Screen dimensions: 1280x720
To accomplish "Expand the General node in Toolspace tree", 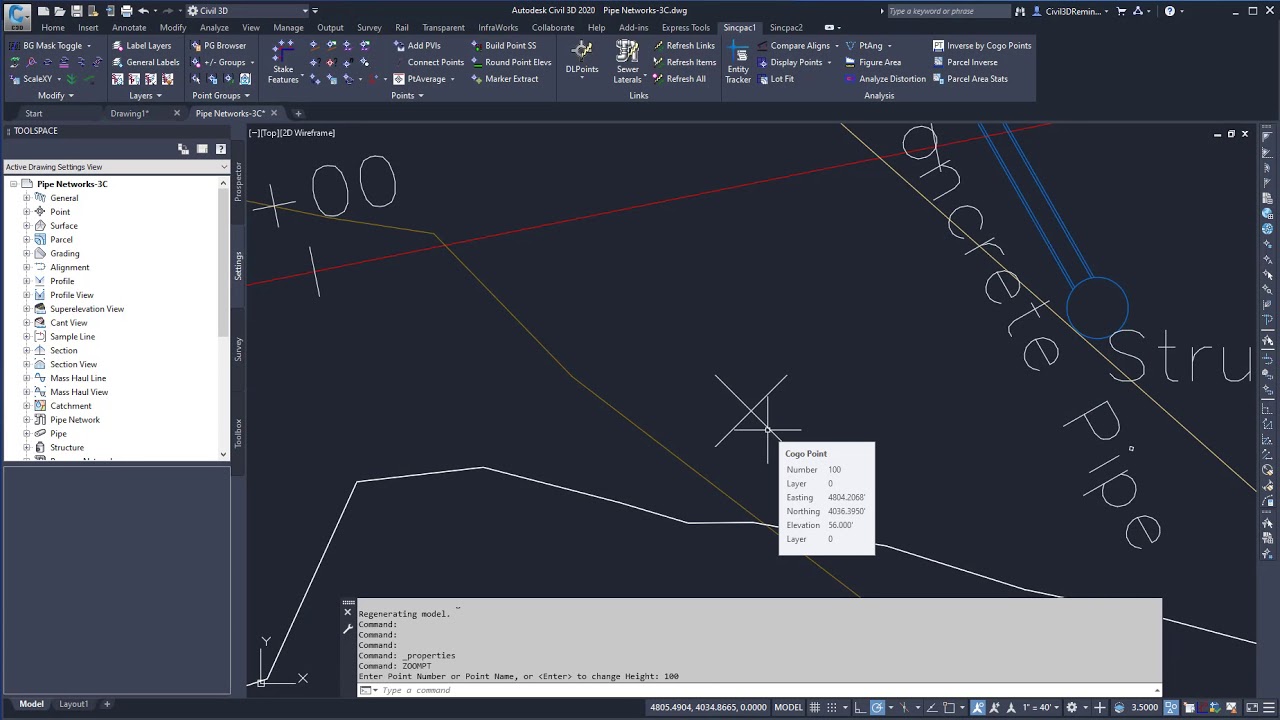I will tap(27, 198).
